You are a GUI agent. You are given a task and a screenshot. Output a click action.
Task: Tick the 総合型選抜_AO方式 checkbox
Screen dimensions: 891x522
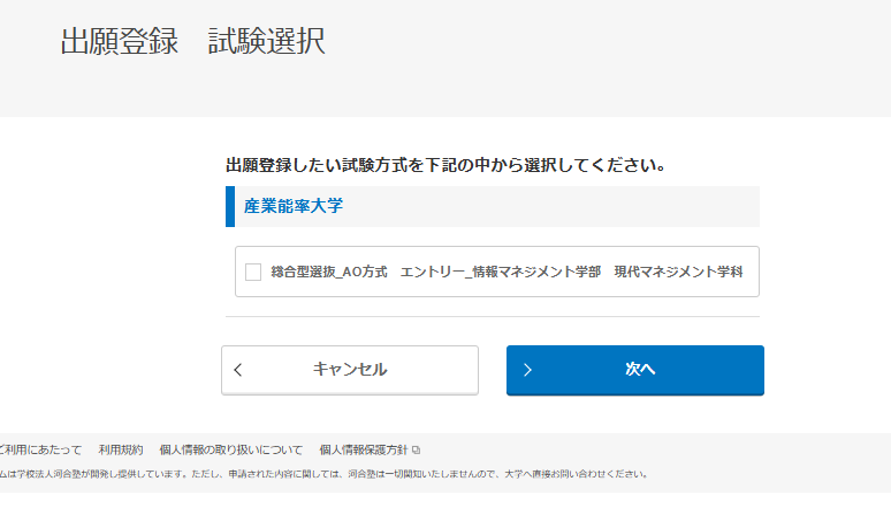pyautogui.click(x=253, y=272)
